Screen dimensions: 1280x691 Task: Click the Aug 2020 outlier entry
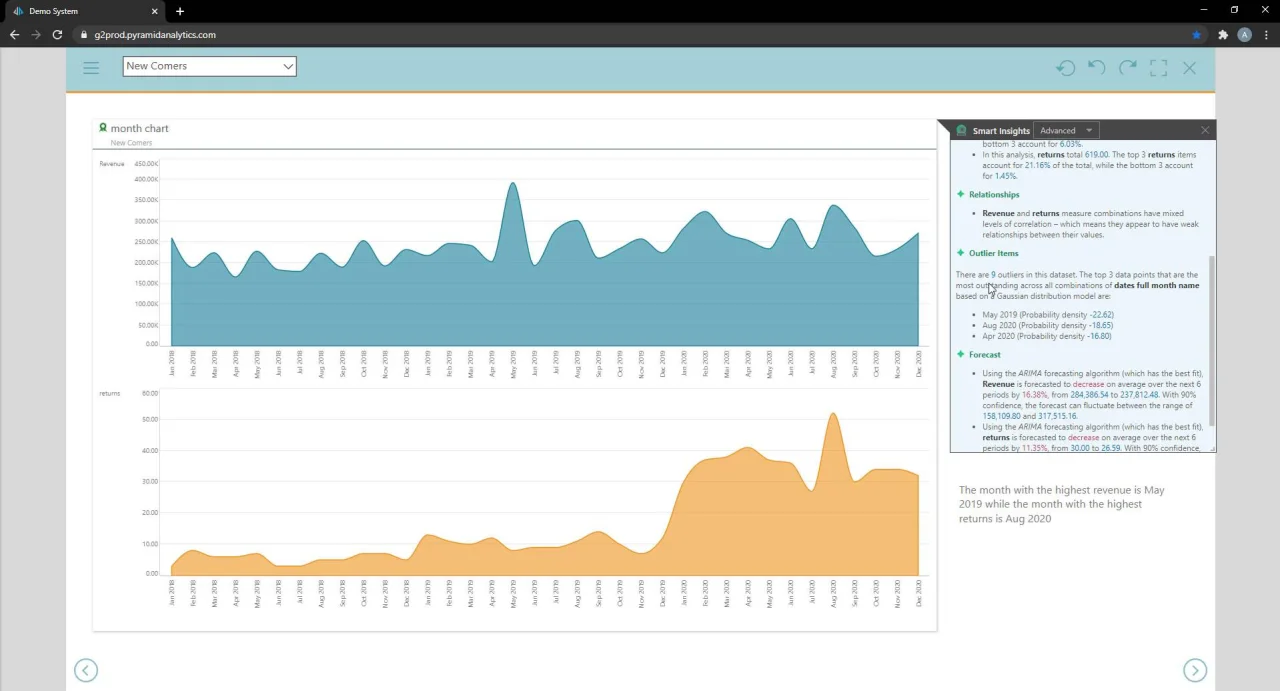click(x=1048, y=325)
